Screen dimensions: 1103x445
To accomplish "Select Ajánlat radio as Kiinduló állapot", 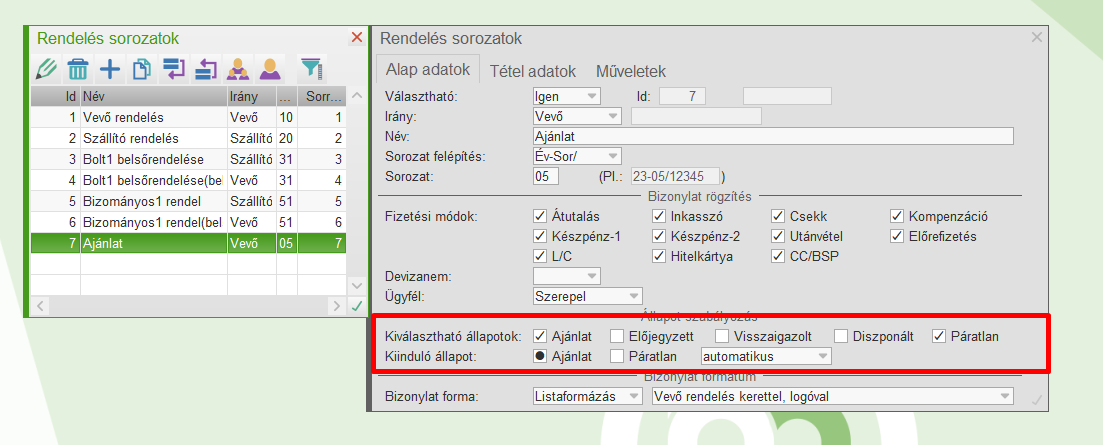I will tap(540, 356).
